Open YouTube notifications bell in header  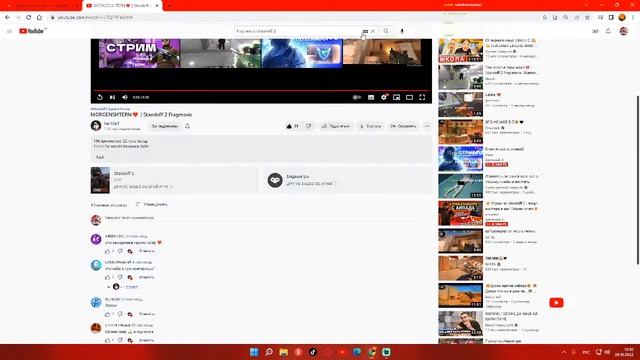tap(608, 31)
